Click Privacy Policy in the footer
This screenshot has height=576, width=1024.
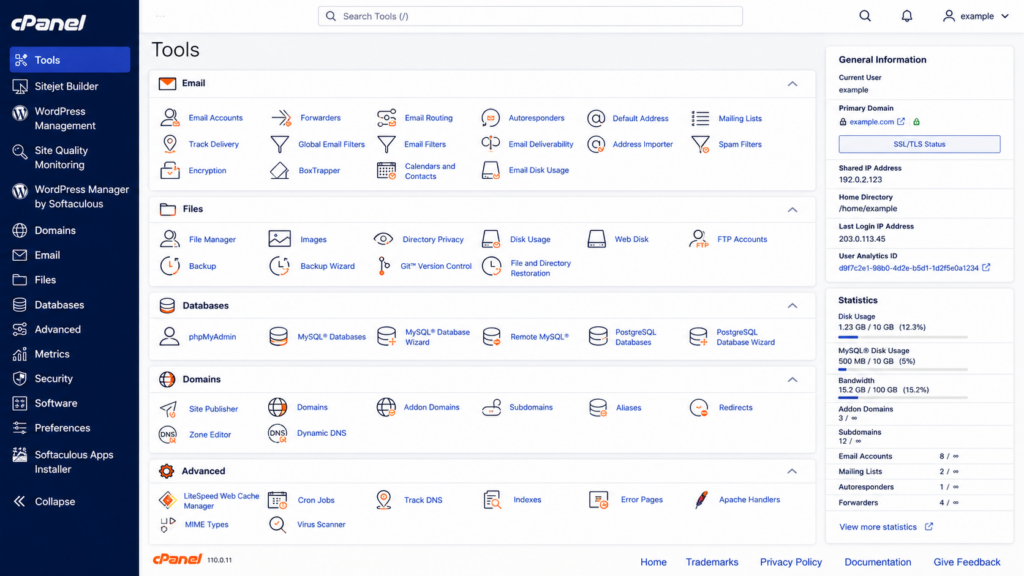tap(790, 562)
